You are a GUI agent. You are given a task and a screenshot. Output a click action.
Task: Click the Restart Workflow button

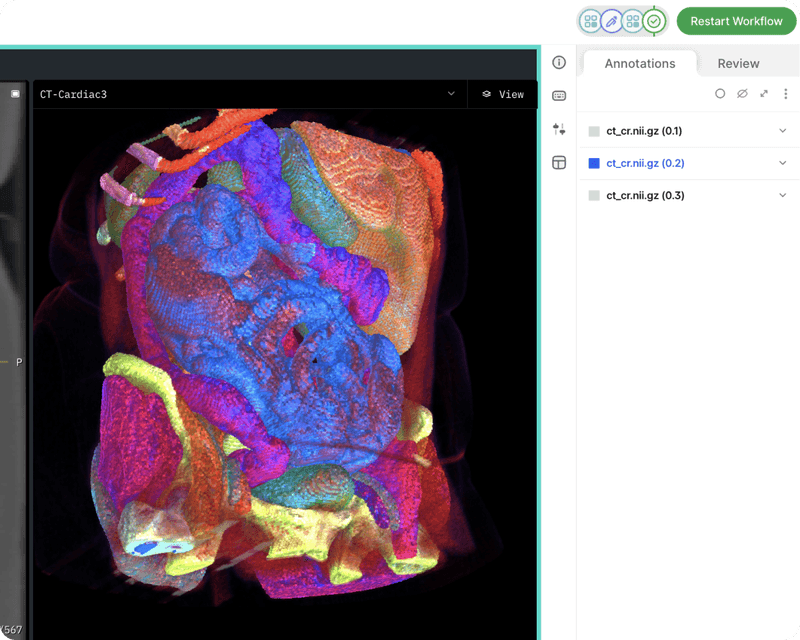(736, 20)
